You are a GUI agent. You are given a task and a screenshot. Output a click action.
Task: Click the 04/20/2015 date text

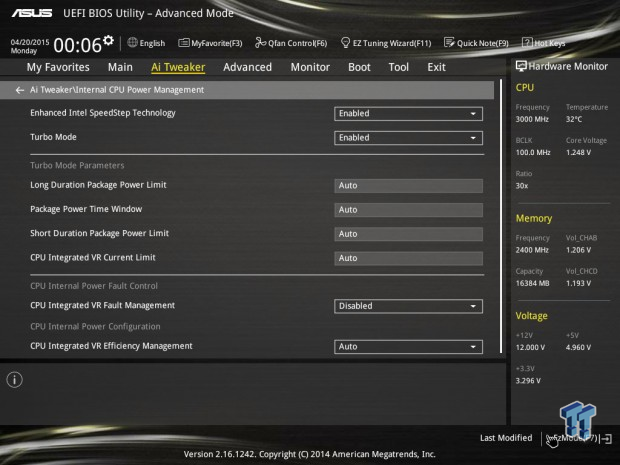(x=30, y=42)
